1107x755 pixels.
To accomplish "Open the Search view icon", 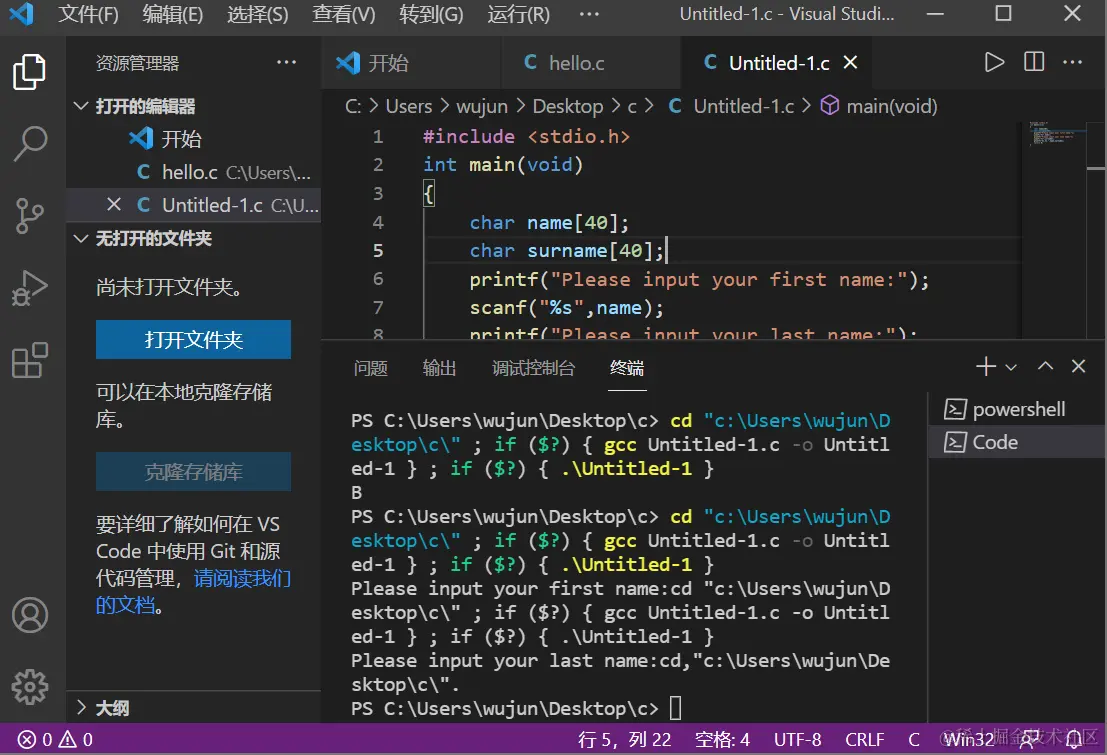I will click(x=30, y=143).
